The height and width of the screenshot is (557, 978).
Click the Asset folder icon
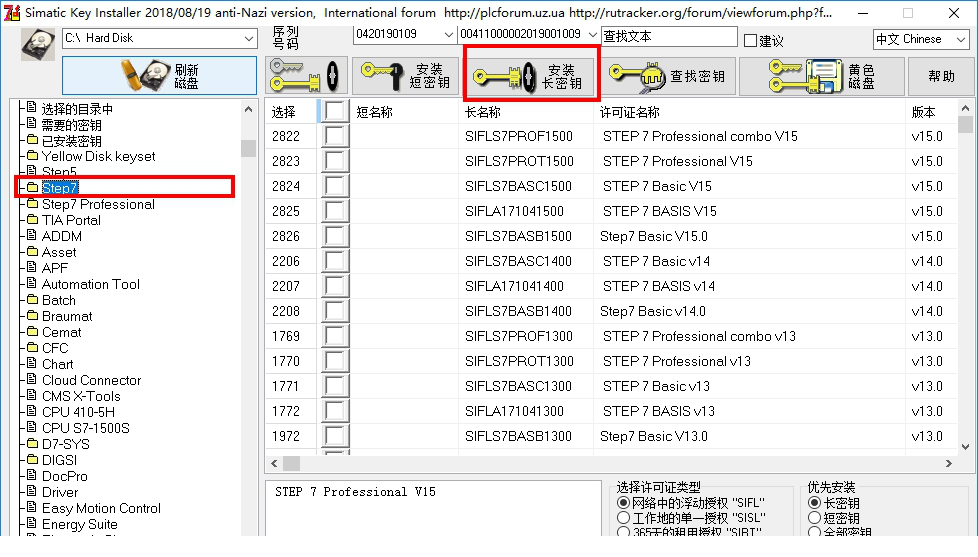[x=32, y=251]
